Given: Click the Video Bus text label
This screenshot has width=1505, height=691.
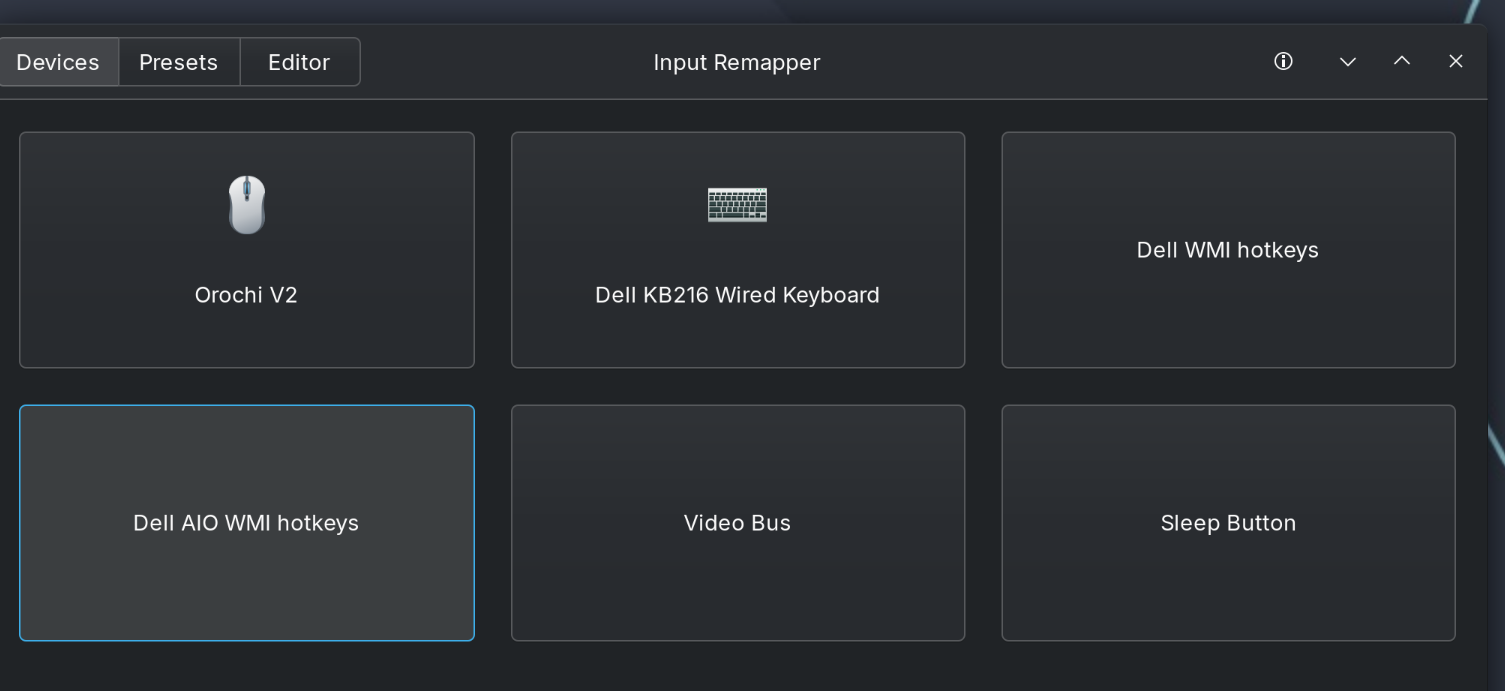Looking at the screenshot, I should [737, 523].
